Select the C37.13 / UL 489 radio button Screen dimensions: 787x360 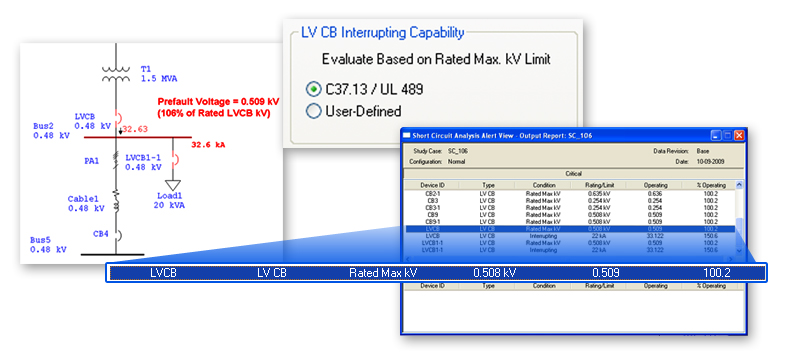313,90
